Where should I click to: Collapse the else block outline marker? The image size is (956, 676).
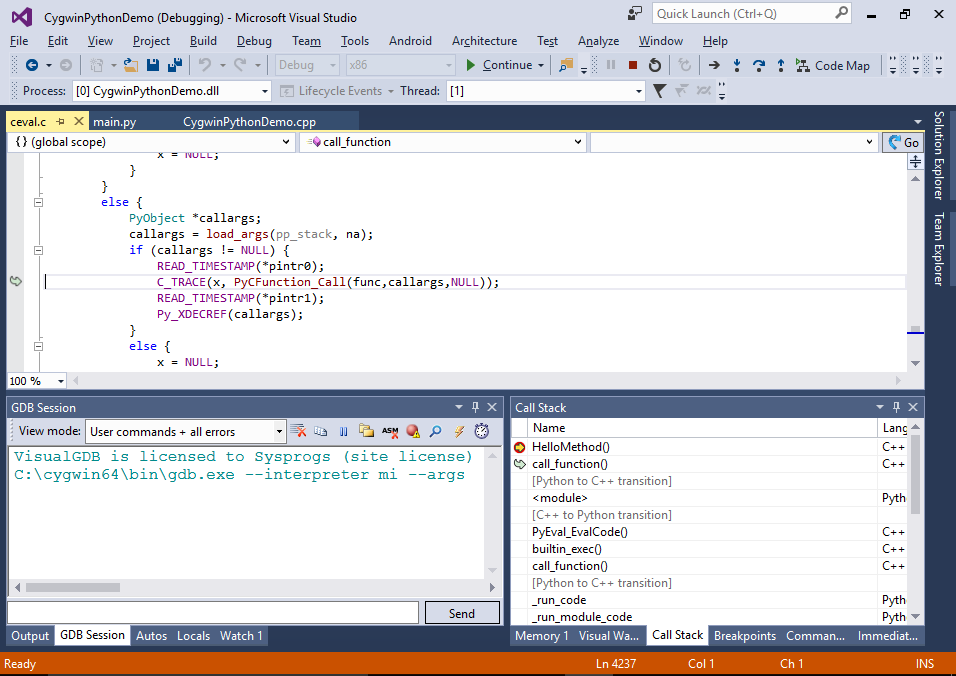[39, 202]
